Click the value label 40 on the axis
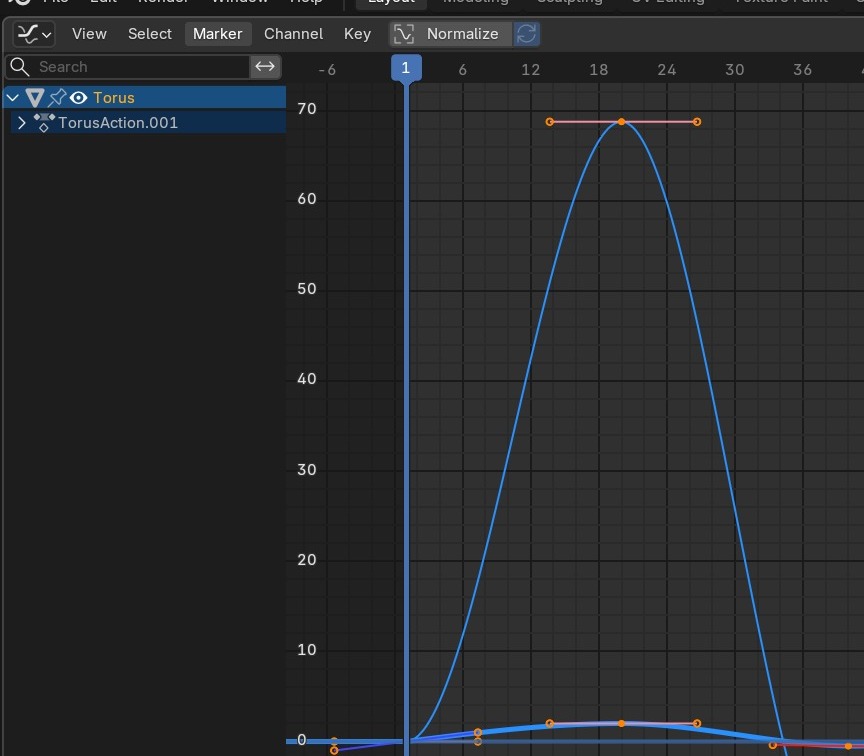864x756 pixels. tap(307, 379)
